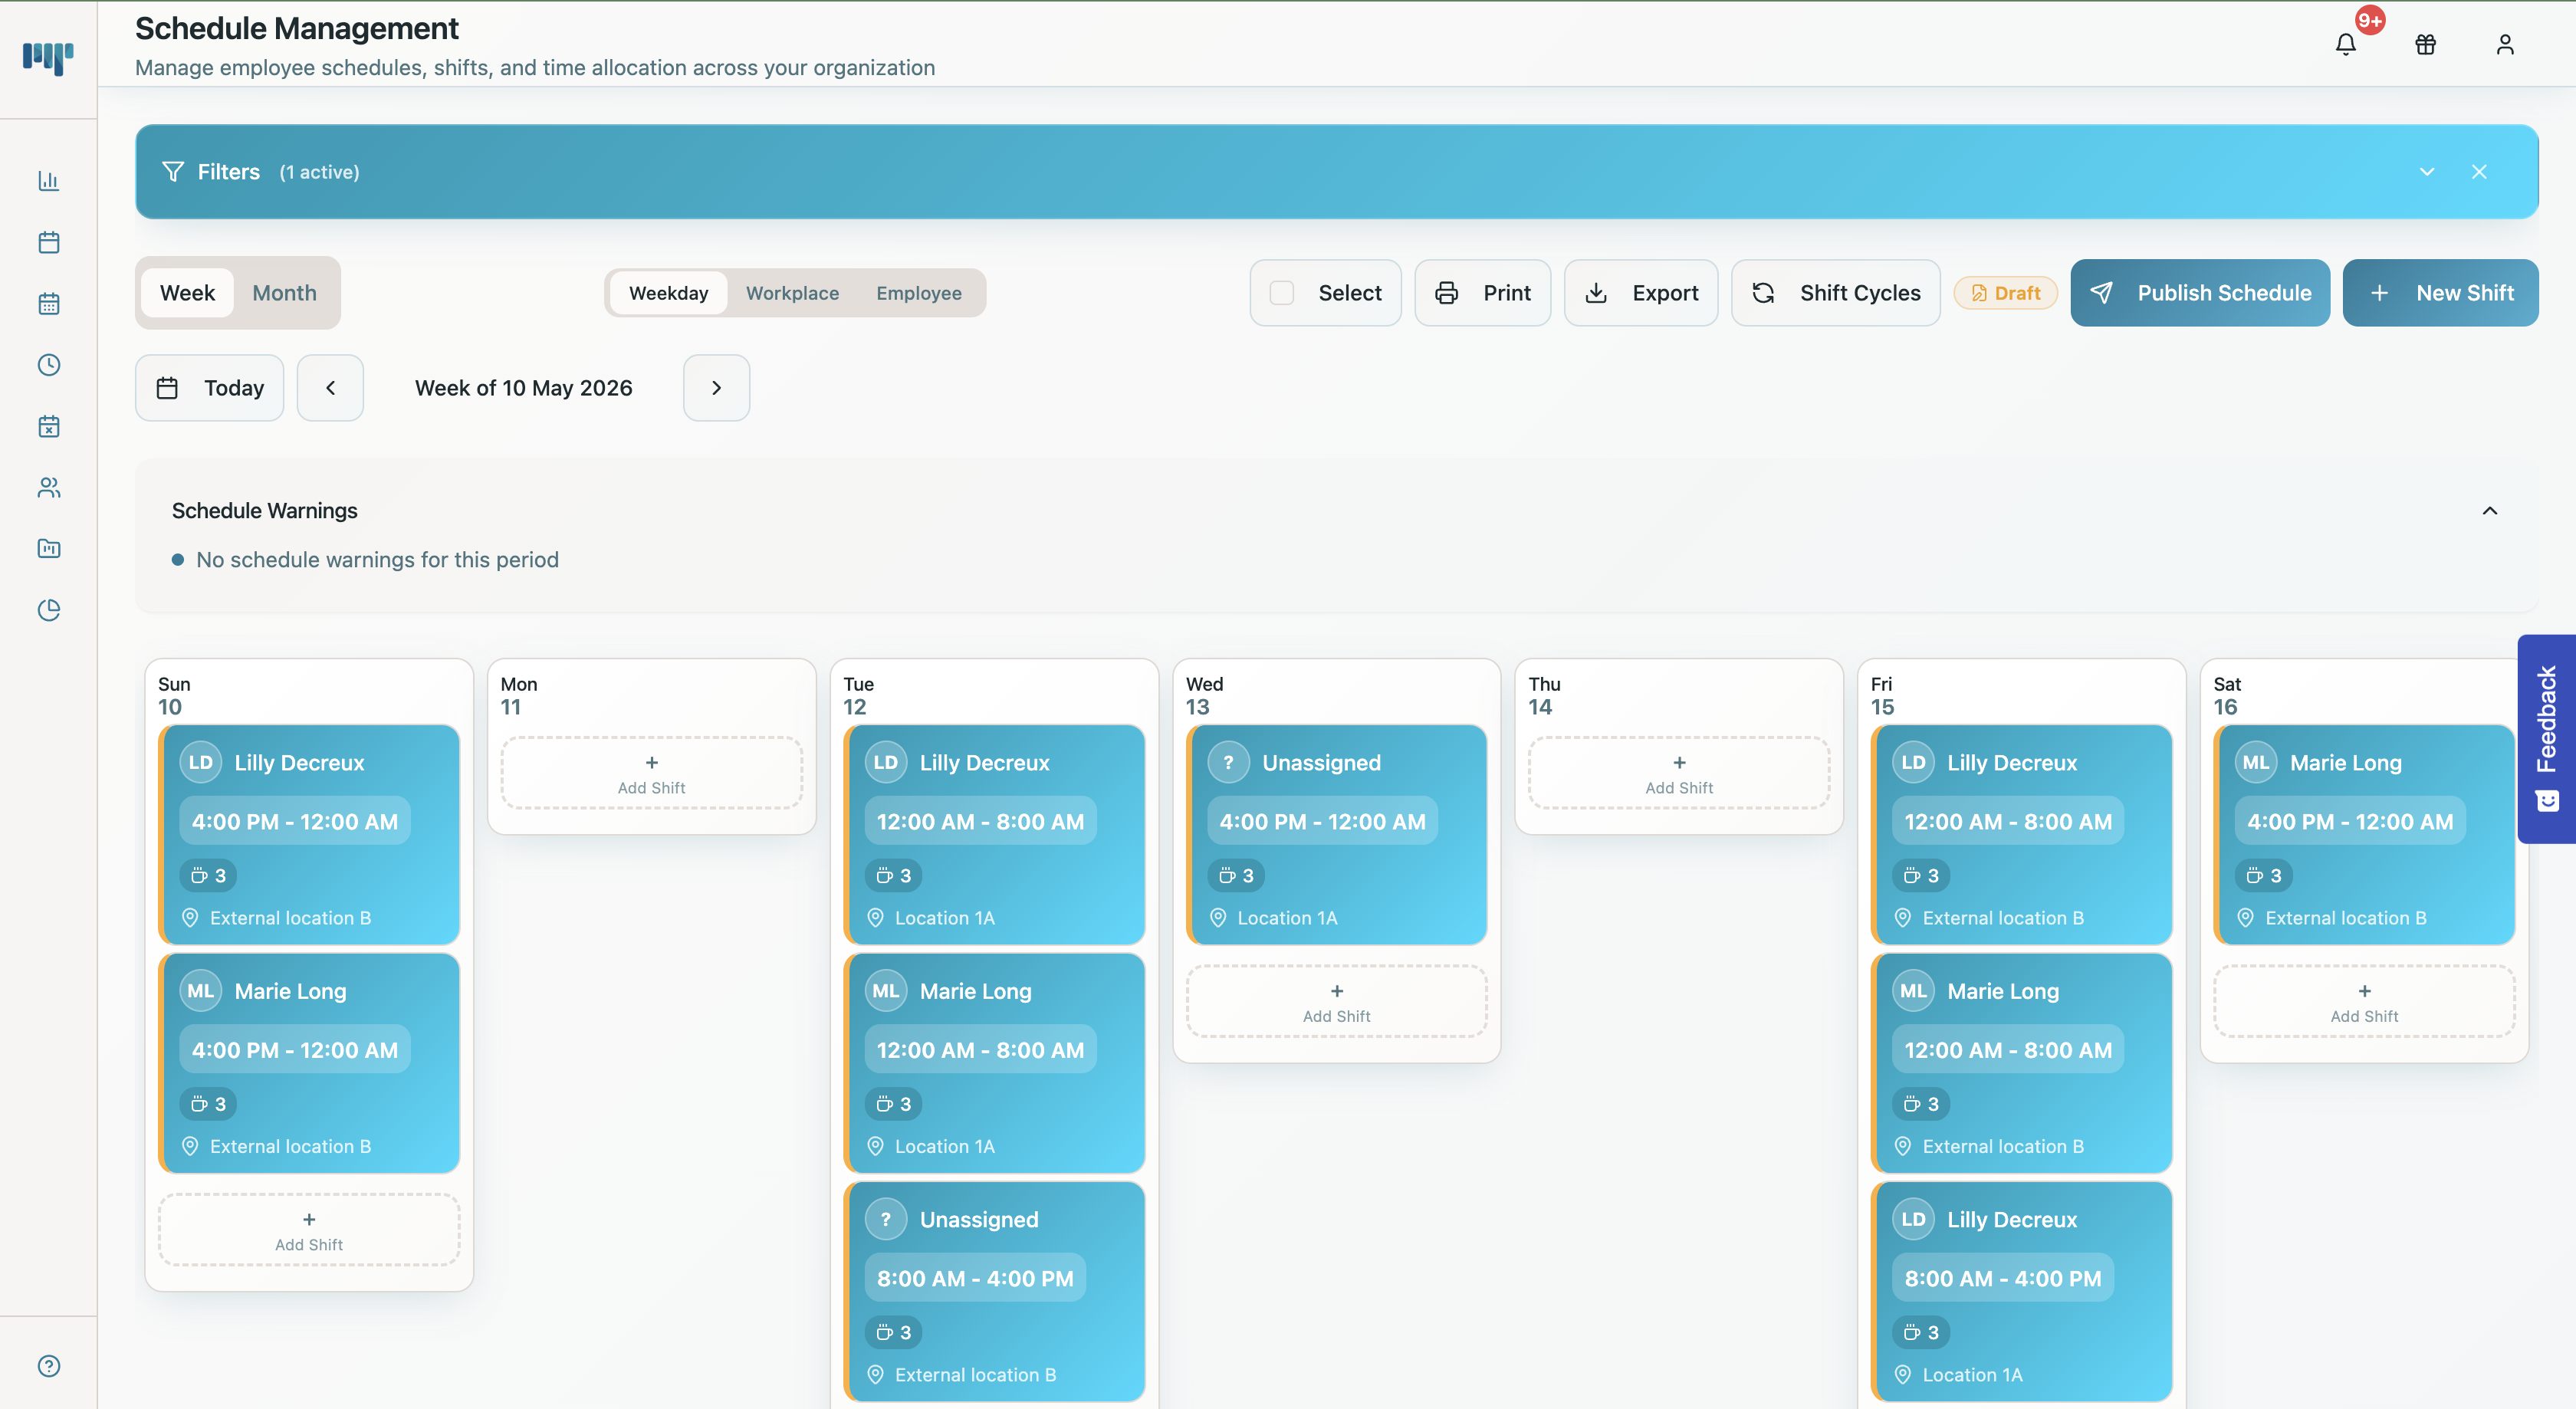The width and height of the screenshot is (2576, 1409).
Task: Select the Weekday grouping tab
Action: [x=668, y=293]
